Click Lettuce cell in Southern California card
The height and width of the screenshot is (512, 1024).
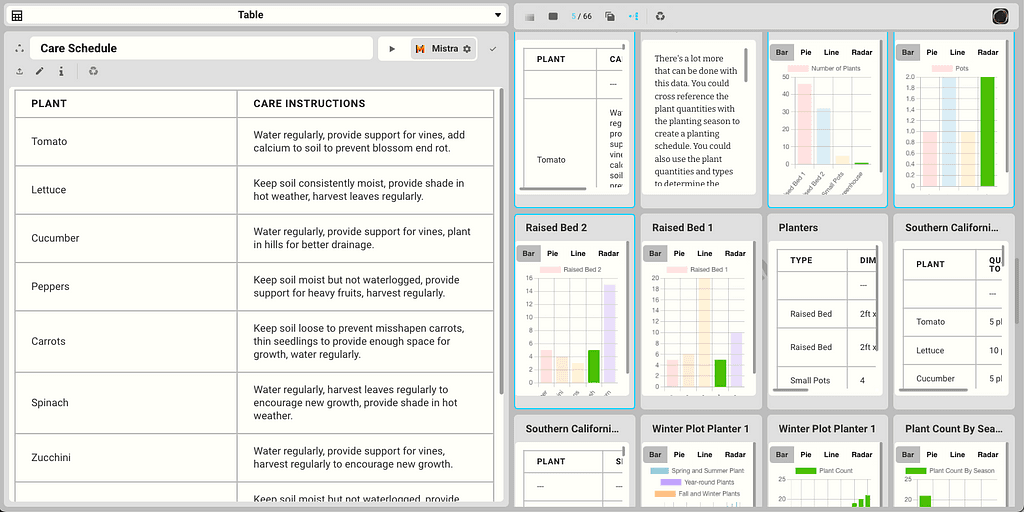pos(938,351)
